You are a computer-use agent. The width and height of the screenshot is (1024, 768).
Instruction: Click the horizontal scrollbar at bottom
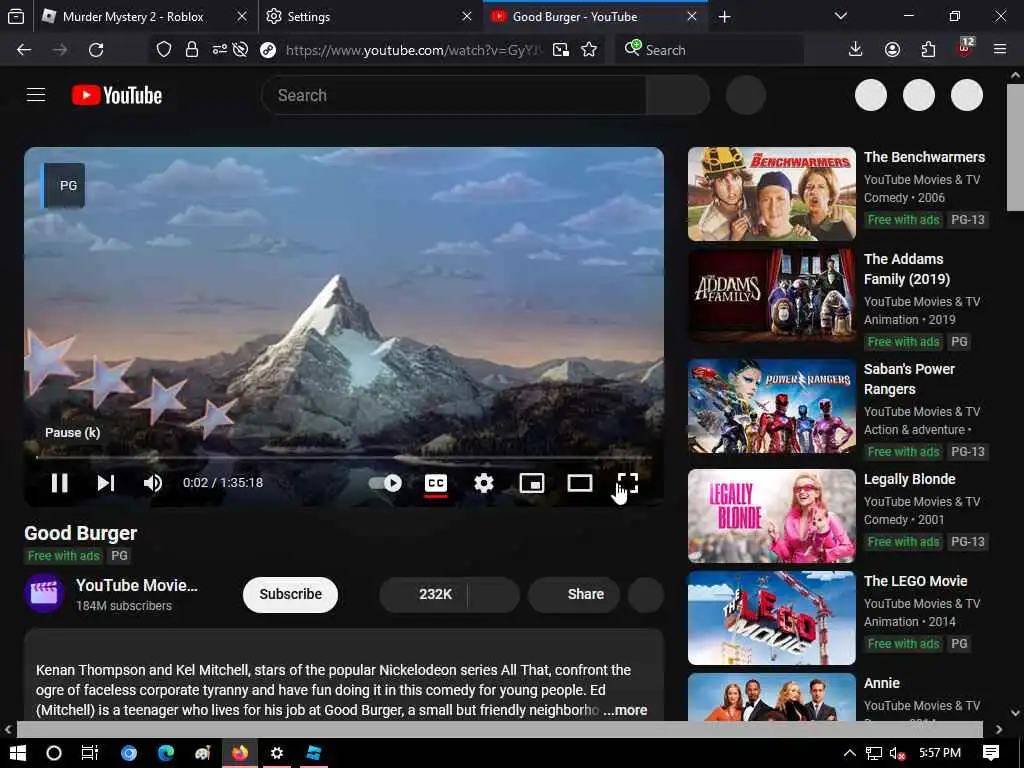tap(500, 729)
